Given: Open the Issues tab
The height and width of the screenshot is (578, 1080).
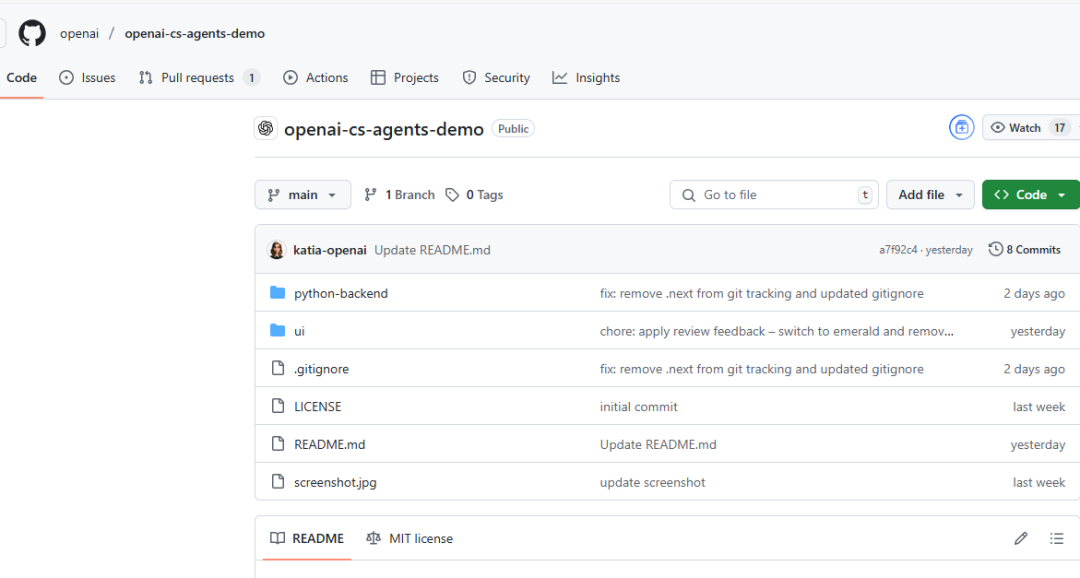Looking at the screenshot, I should [87, 78].
